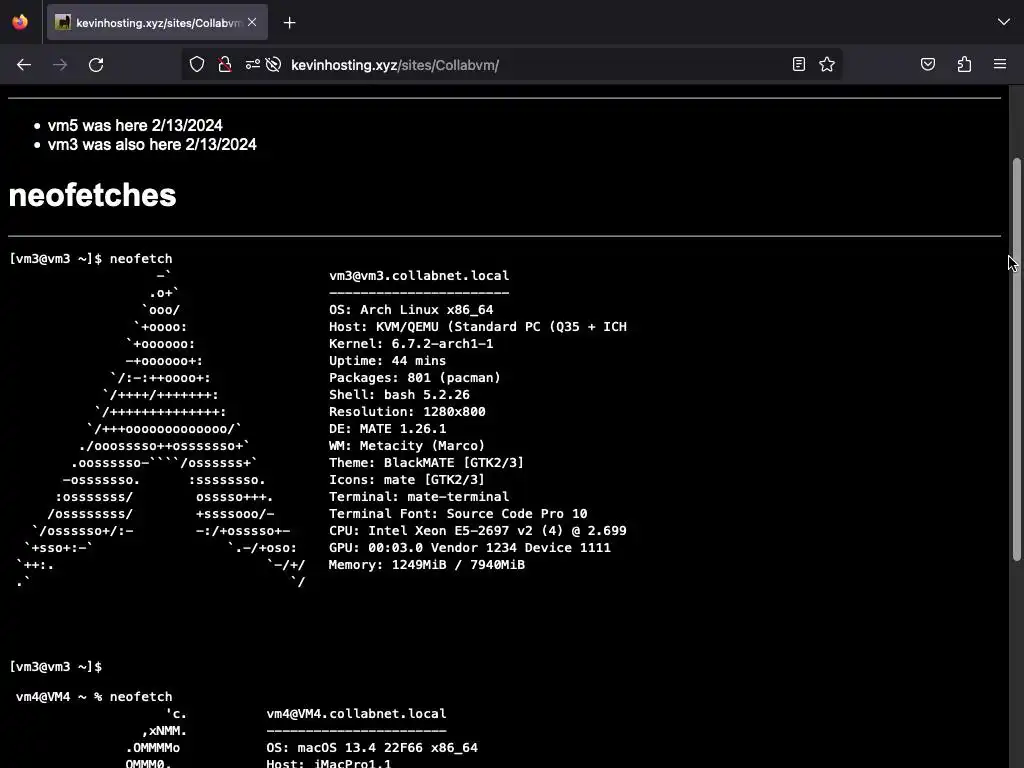Click 'Packages: 801 (pacman)' line
Image resolution: width=1024 pixels, height=768 pixels.
(415, 377)
